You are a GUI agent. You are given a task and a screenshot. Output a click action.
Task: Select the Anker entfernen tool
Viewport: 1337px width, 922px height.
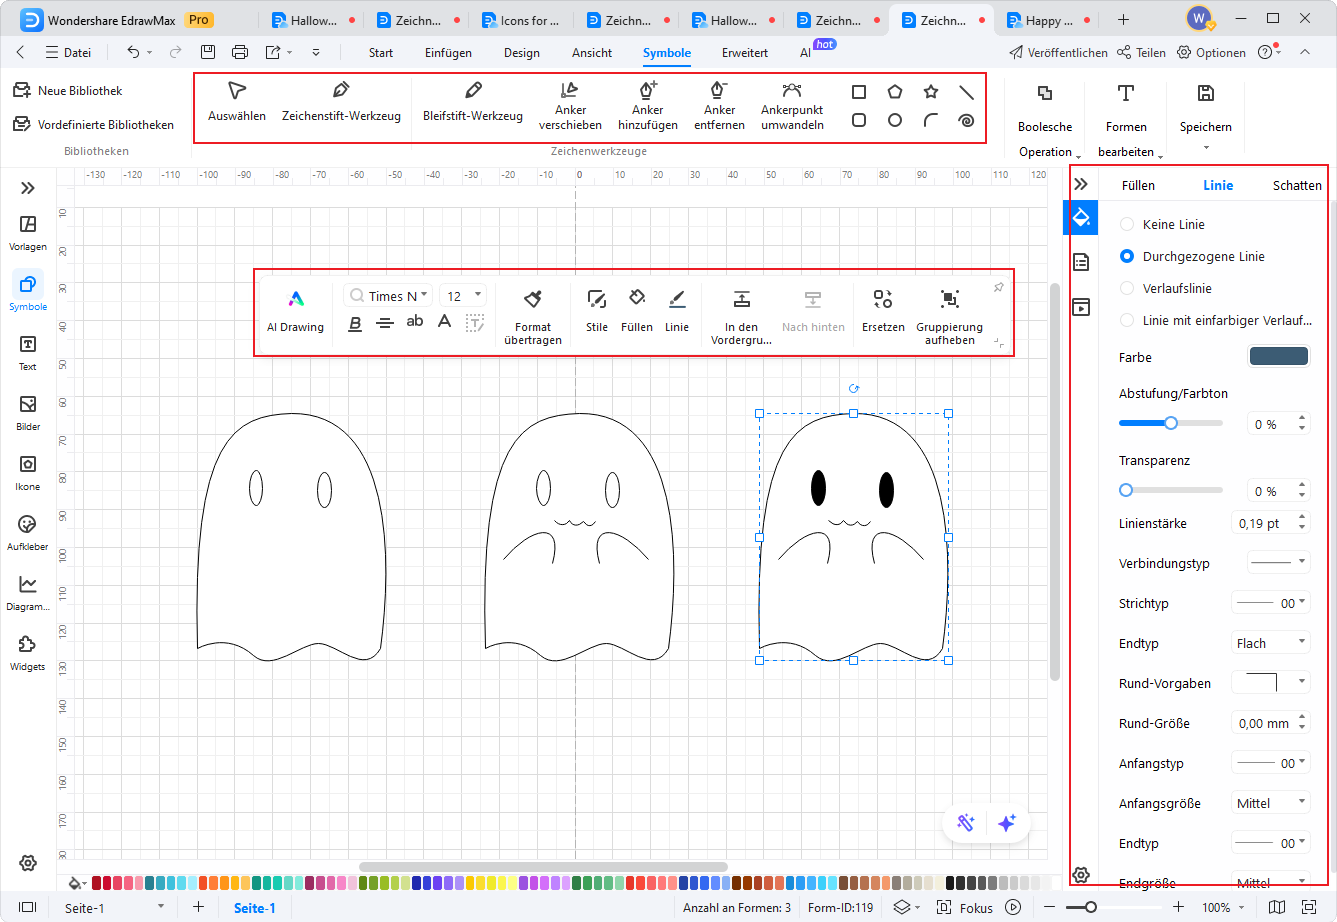pos(718,105)
